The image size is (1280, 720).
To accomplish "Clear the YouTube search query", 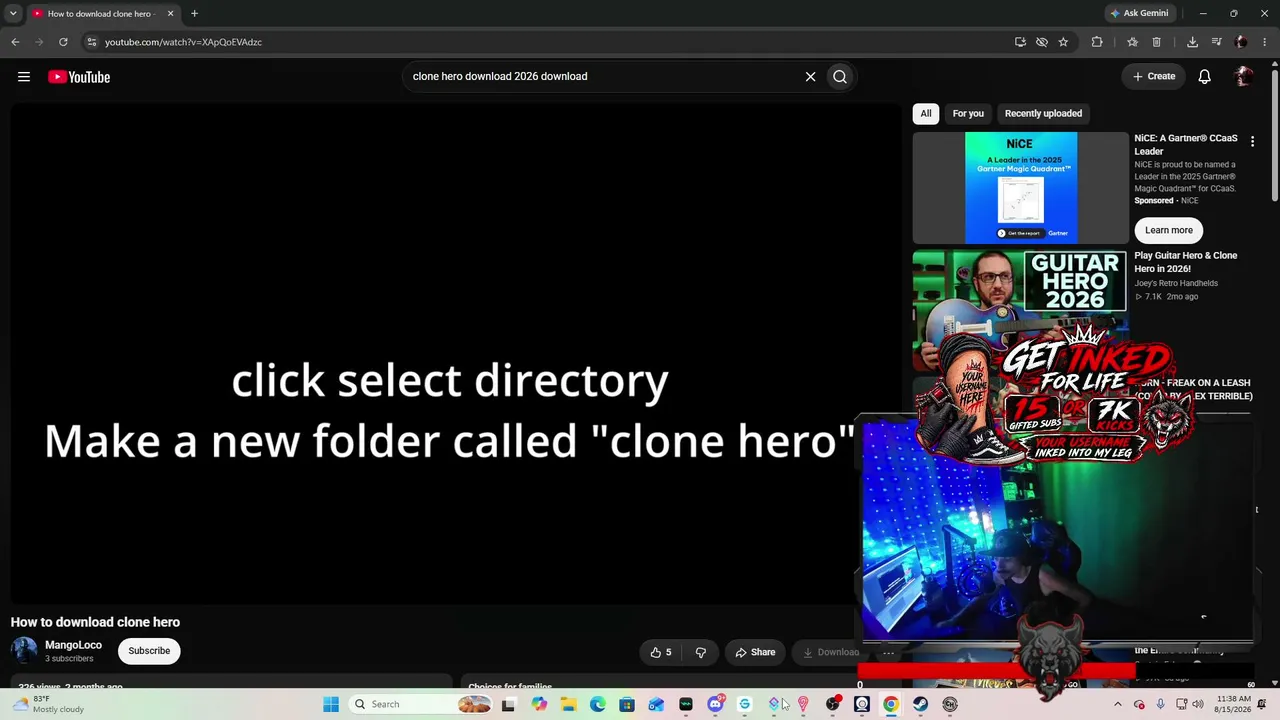I will point(810,77).
